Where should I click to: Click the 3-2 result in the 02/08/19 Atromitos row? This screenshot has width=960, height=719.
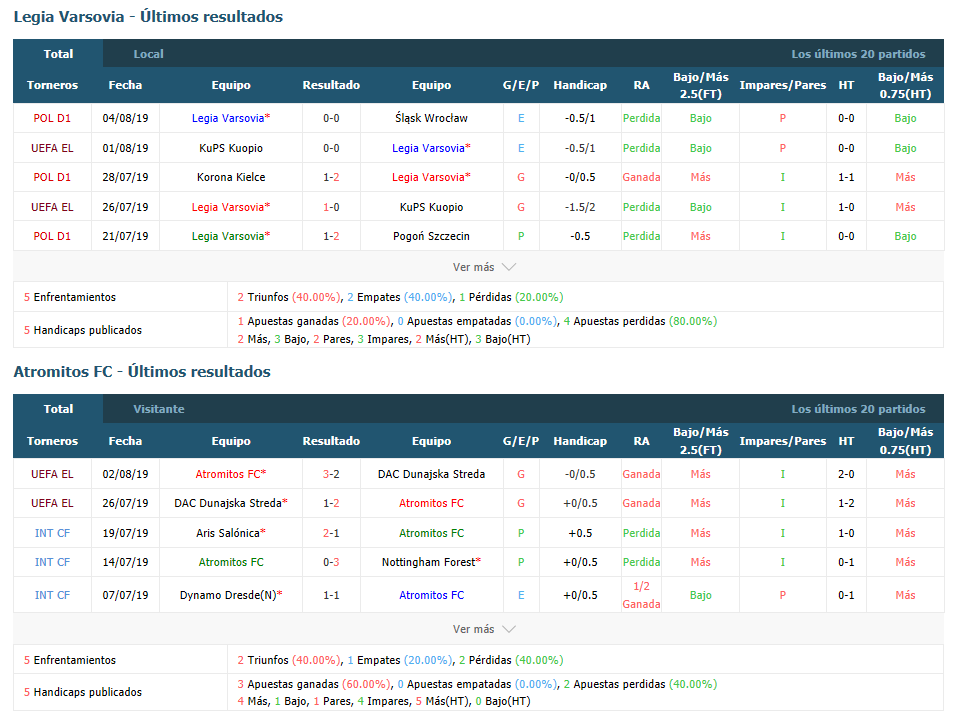click(331, 474)
